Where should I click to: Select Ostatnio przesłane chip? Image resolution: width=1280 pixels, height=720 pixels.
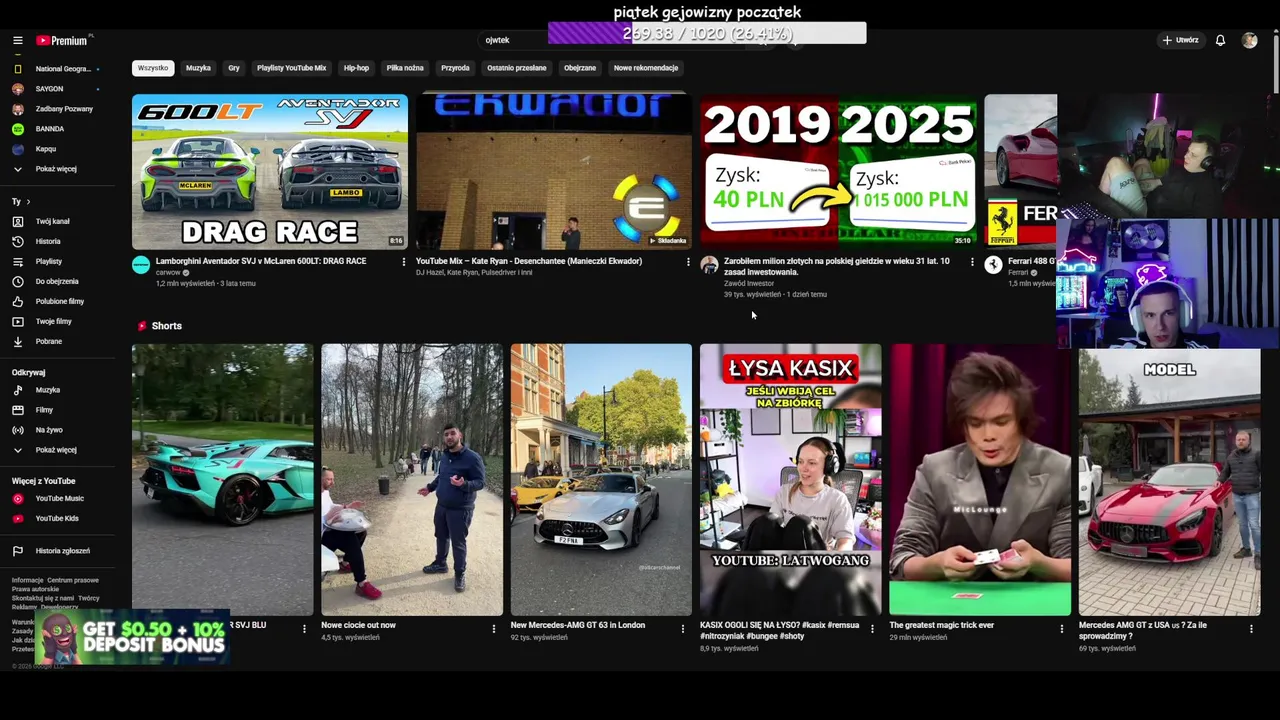point(517,68)
